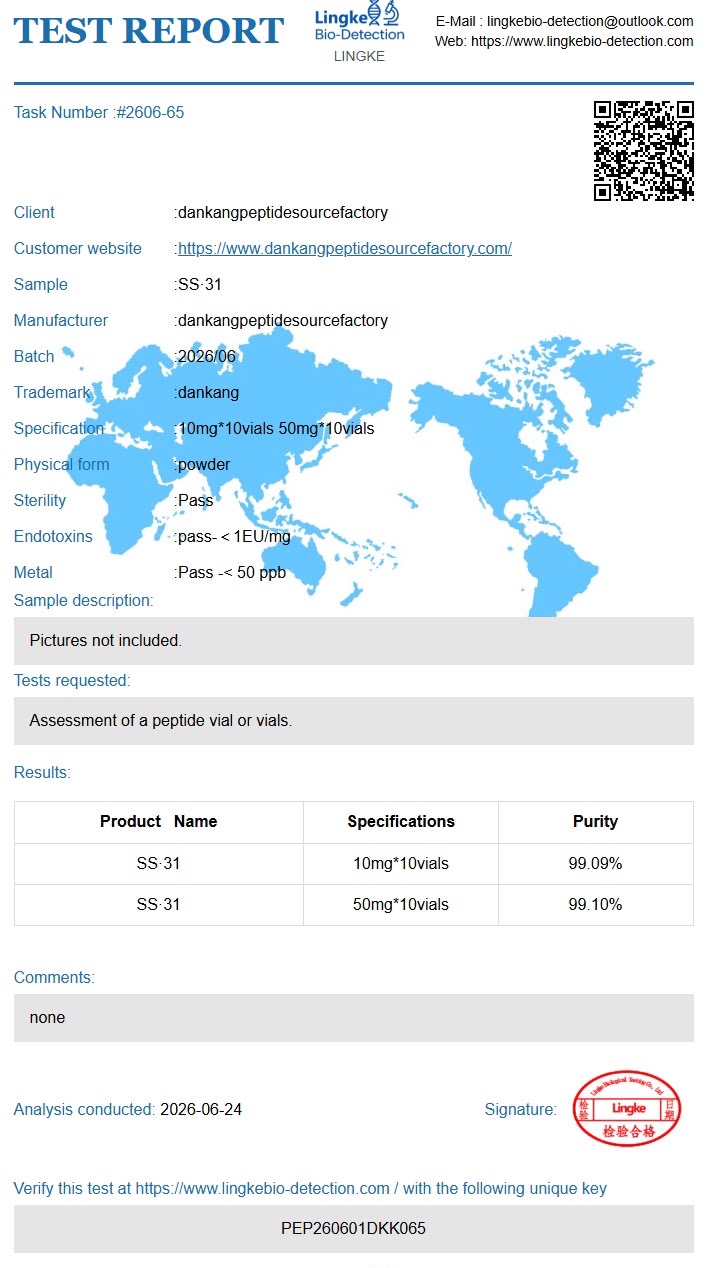Screen dimensions: 709x1268
Task: Select the unique key PEP260601DKK065
Action: 353,1228
